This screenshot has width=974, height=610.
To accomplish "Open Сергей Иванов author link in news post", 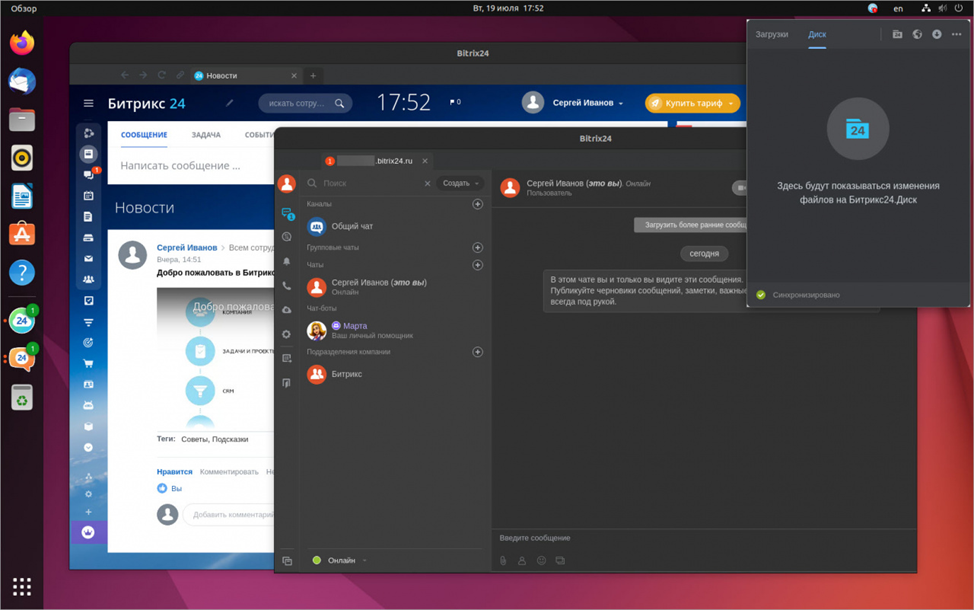I will [187, 247].
